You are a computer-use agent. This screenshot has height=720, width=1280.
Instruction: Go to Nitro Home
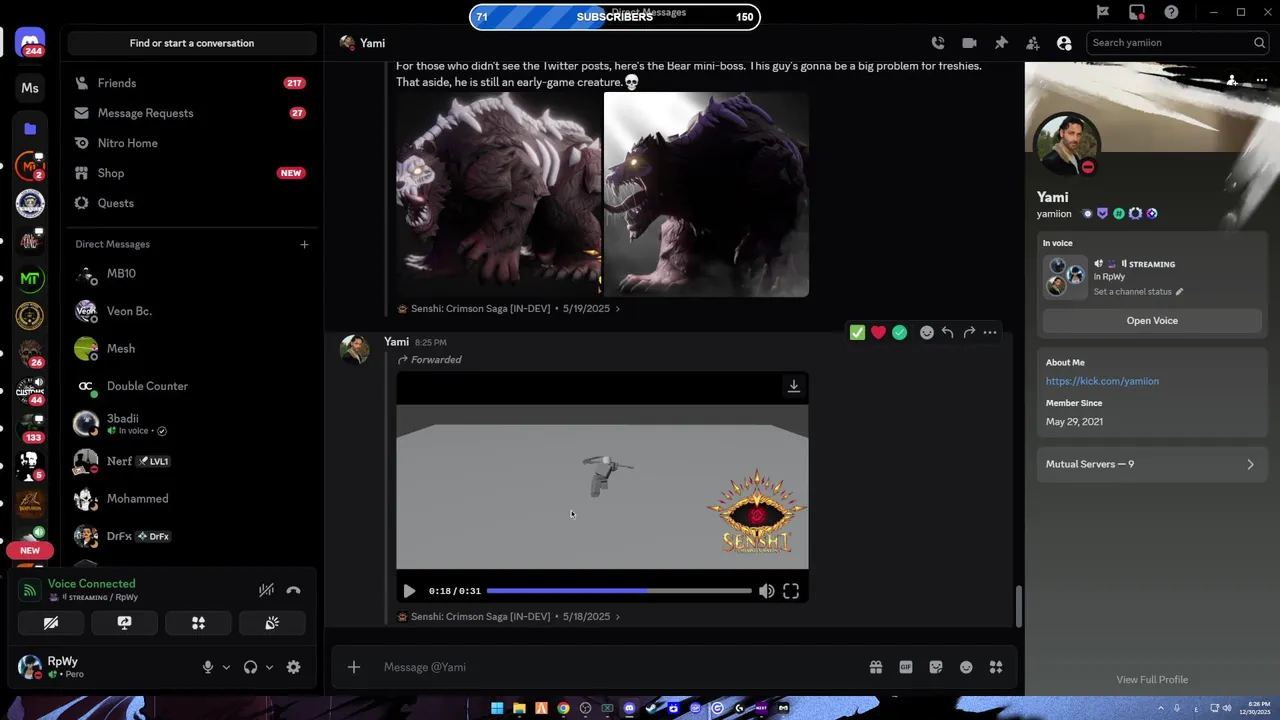pos(192,143)
